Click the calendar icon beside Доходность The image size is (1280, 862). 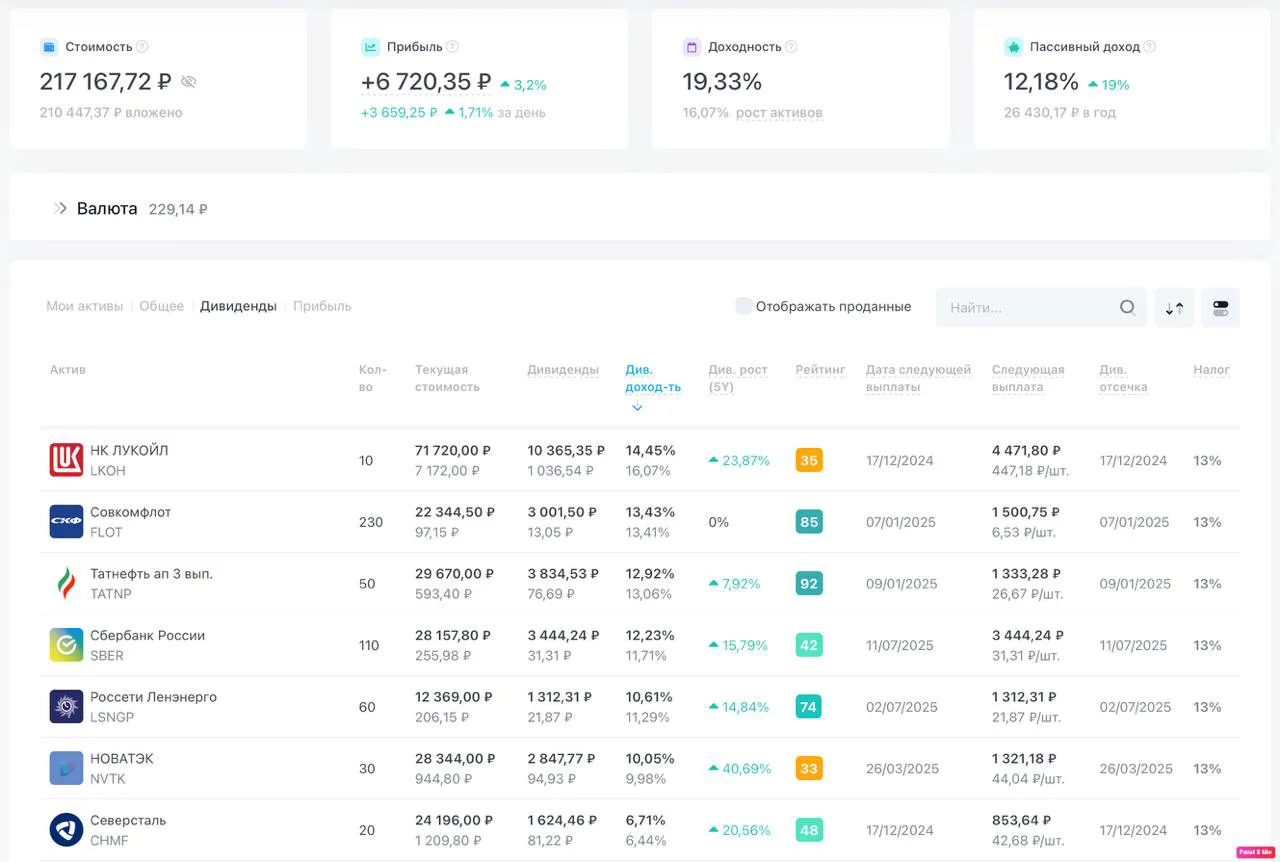point(691,47)
